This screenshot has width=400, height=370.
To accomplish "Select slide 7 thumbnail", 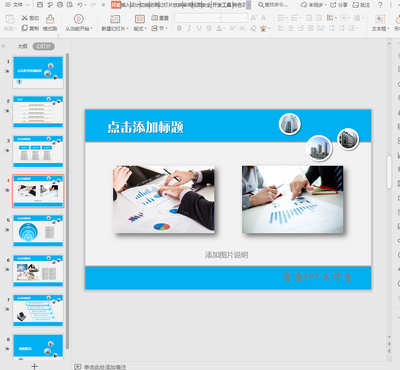I will coord(38,310).
